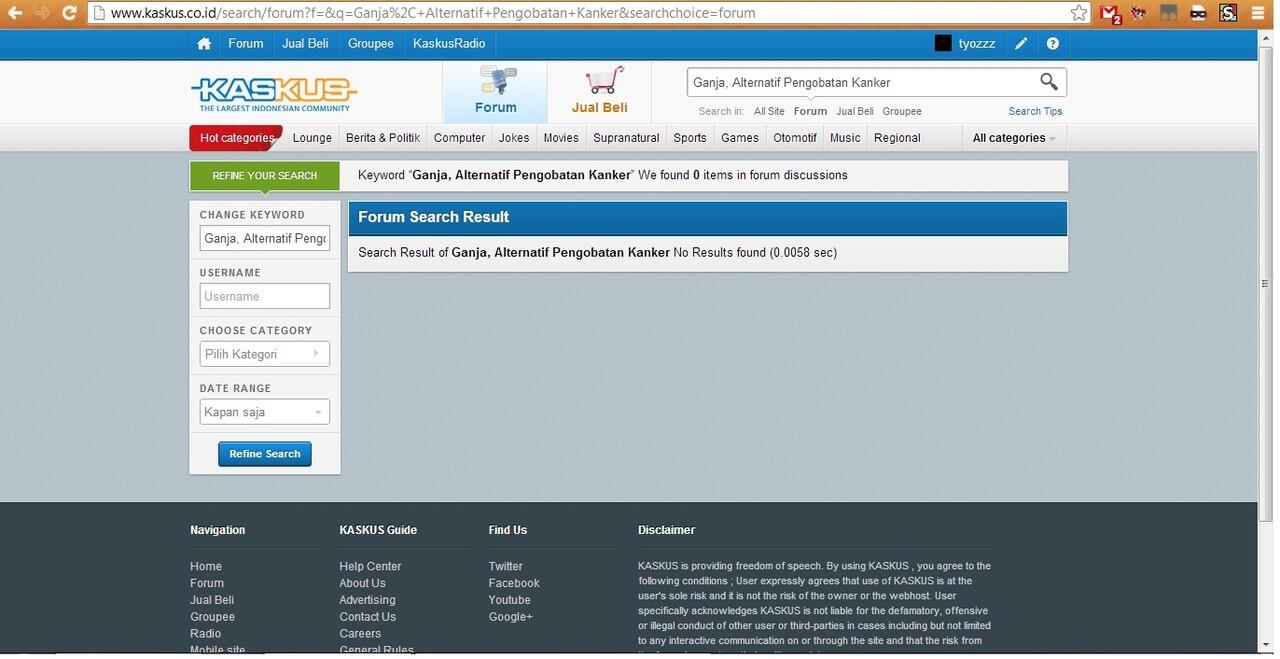Open the Music category
The image size is (1280, 659).
pyautogui.click(x=845, y=138)
